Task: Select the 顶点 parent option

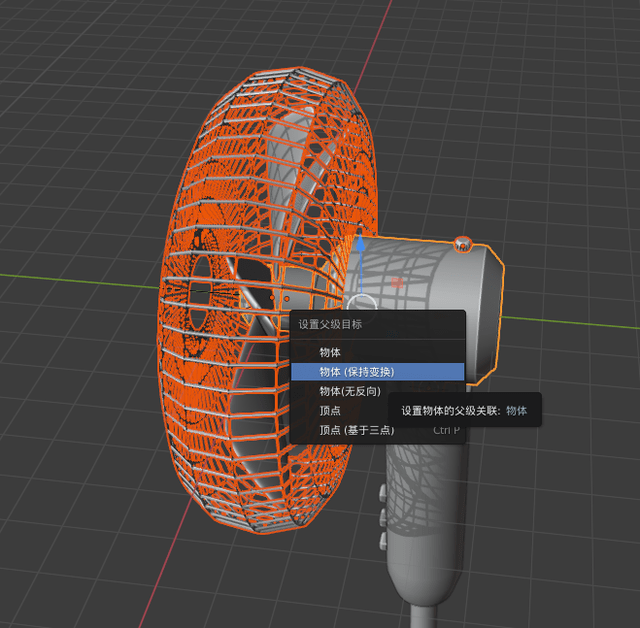Action: click(x=330, y=410)
